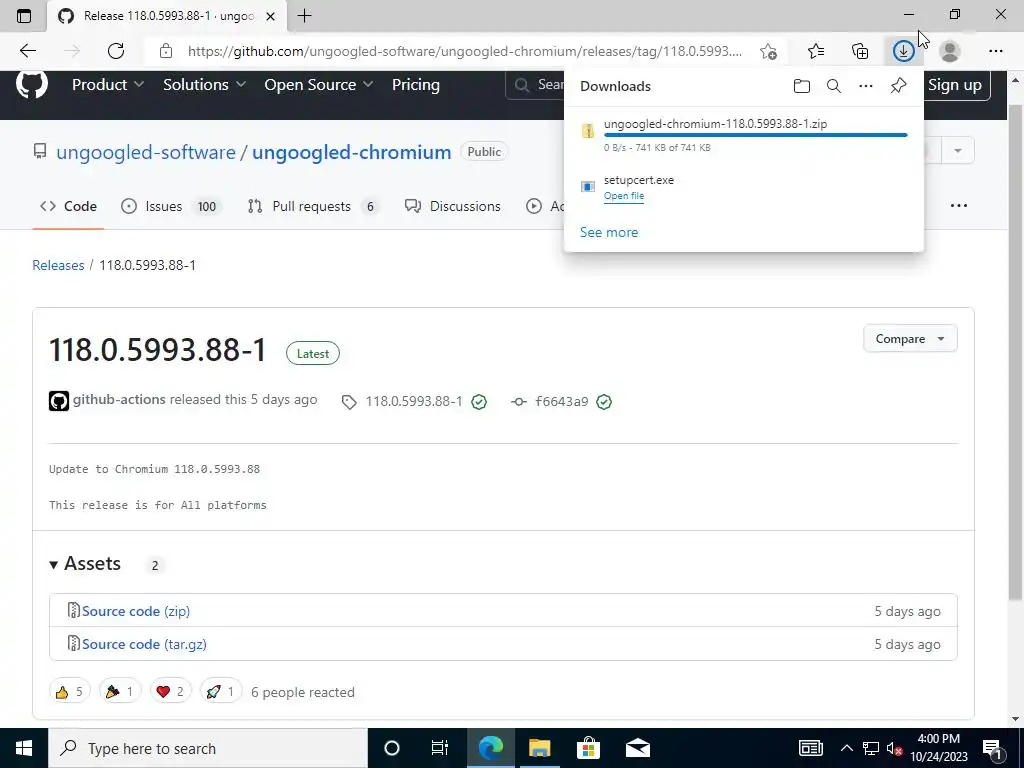
Task: Go to the GitHub homepage logo
Action: [x=32, y=85]
